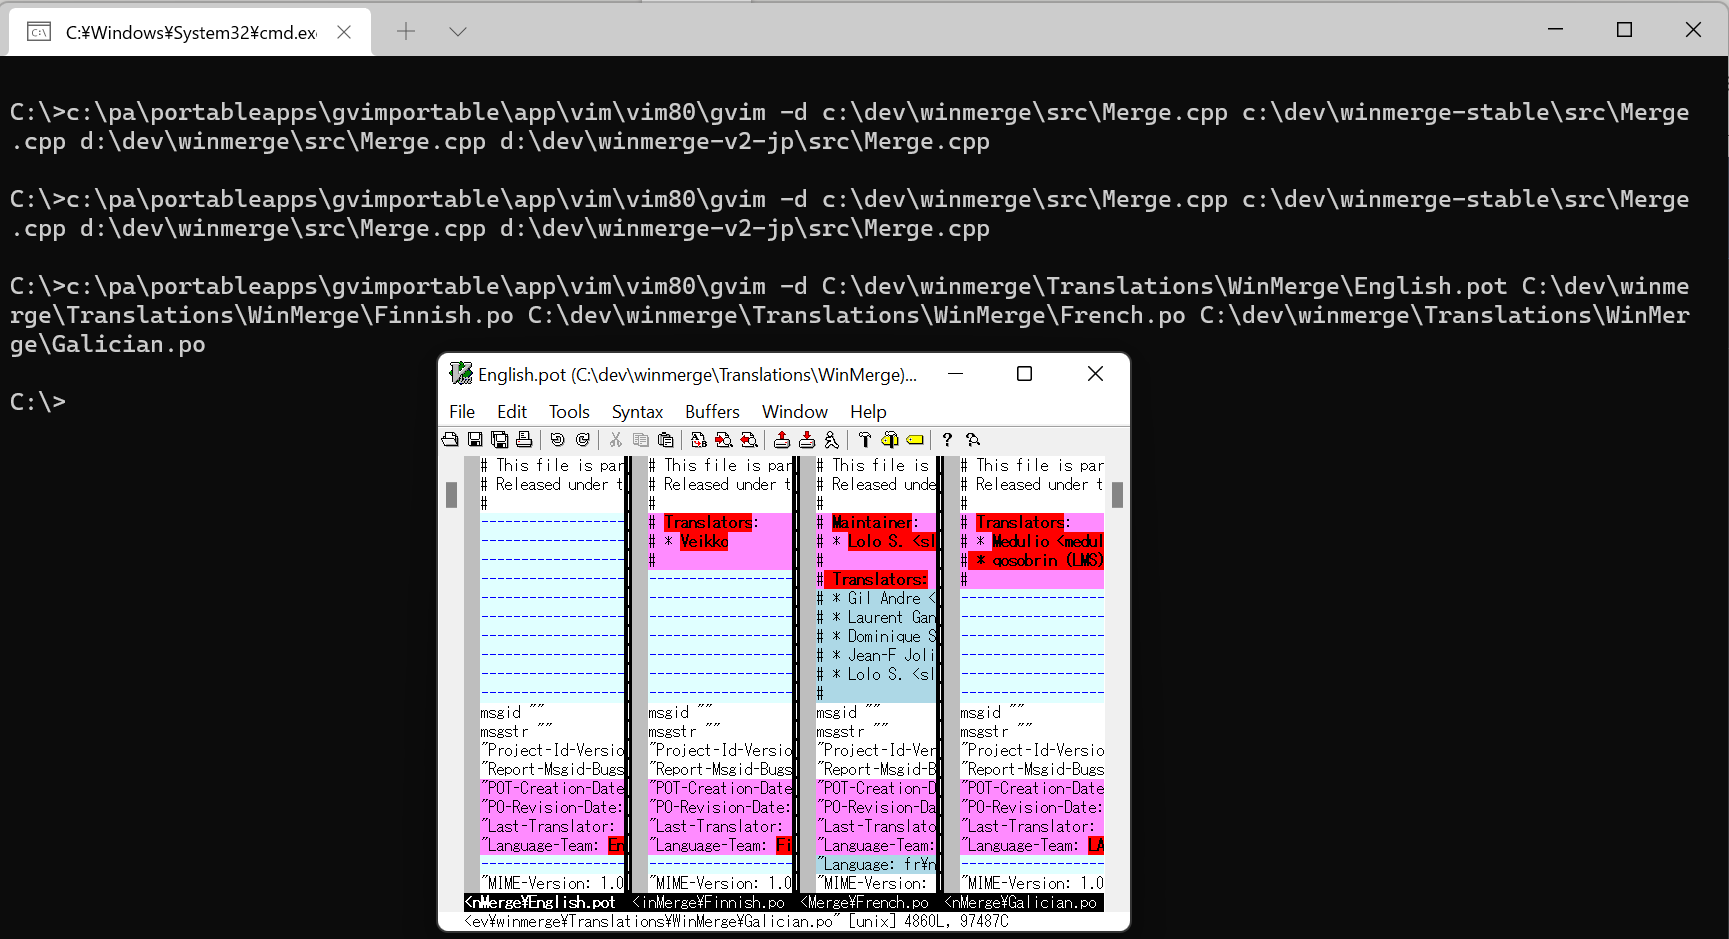Click the English.pot status line

(545, 902)
